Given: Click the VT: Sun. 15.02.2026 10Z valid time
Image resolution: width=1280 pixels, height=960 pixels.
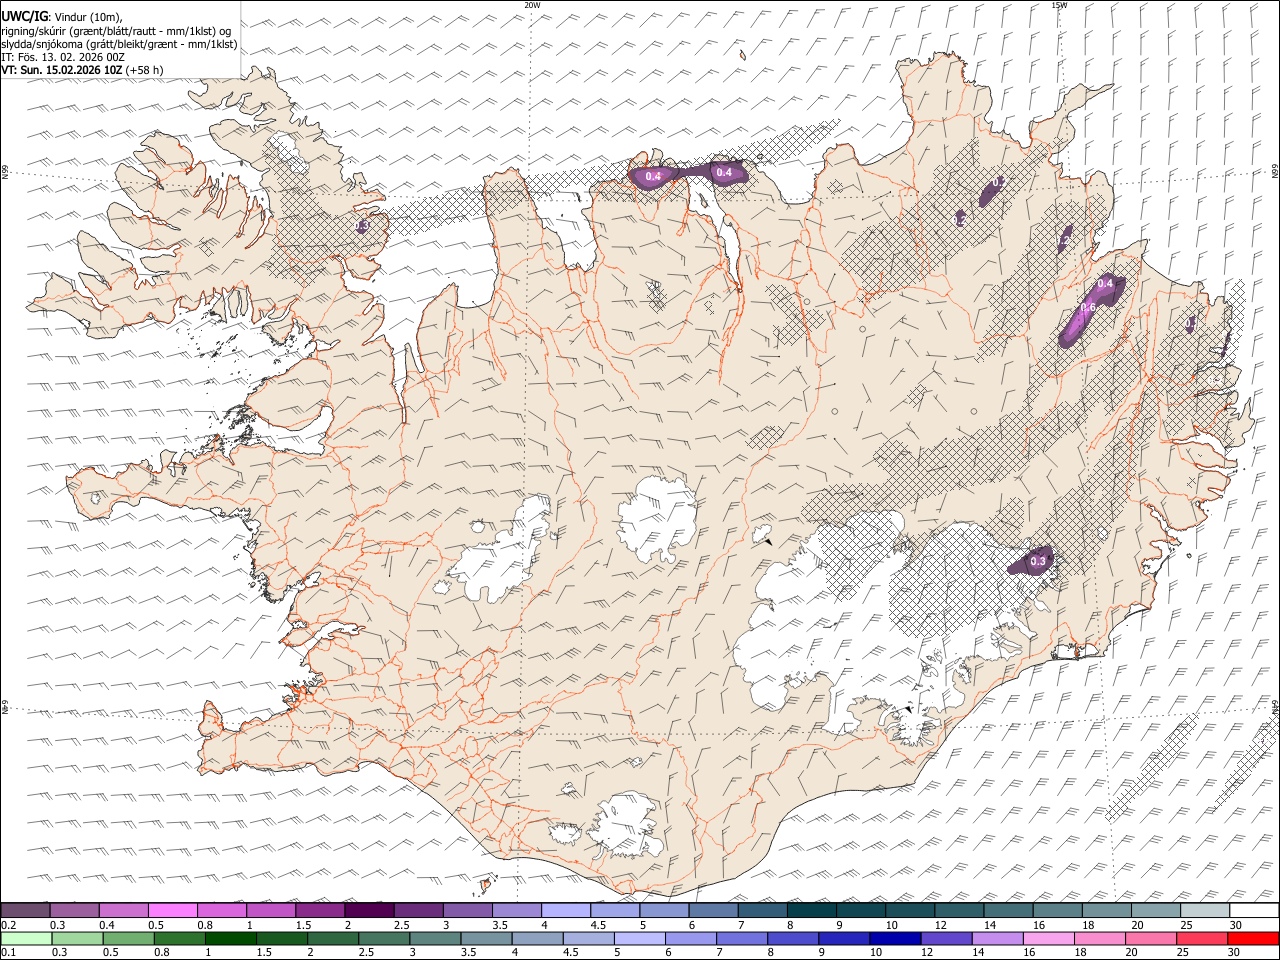Looking at the screenshot, I should click(x=62, y=70).
